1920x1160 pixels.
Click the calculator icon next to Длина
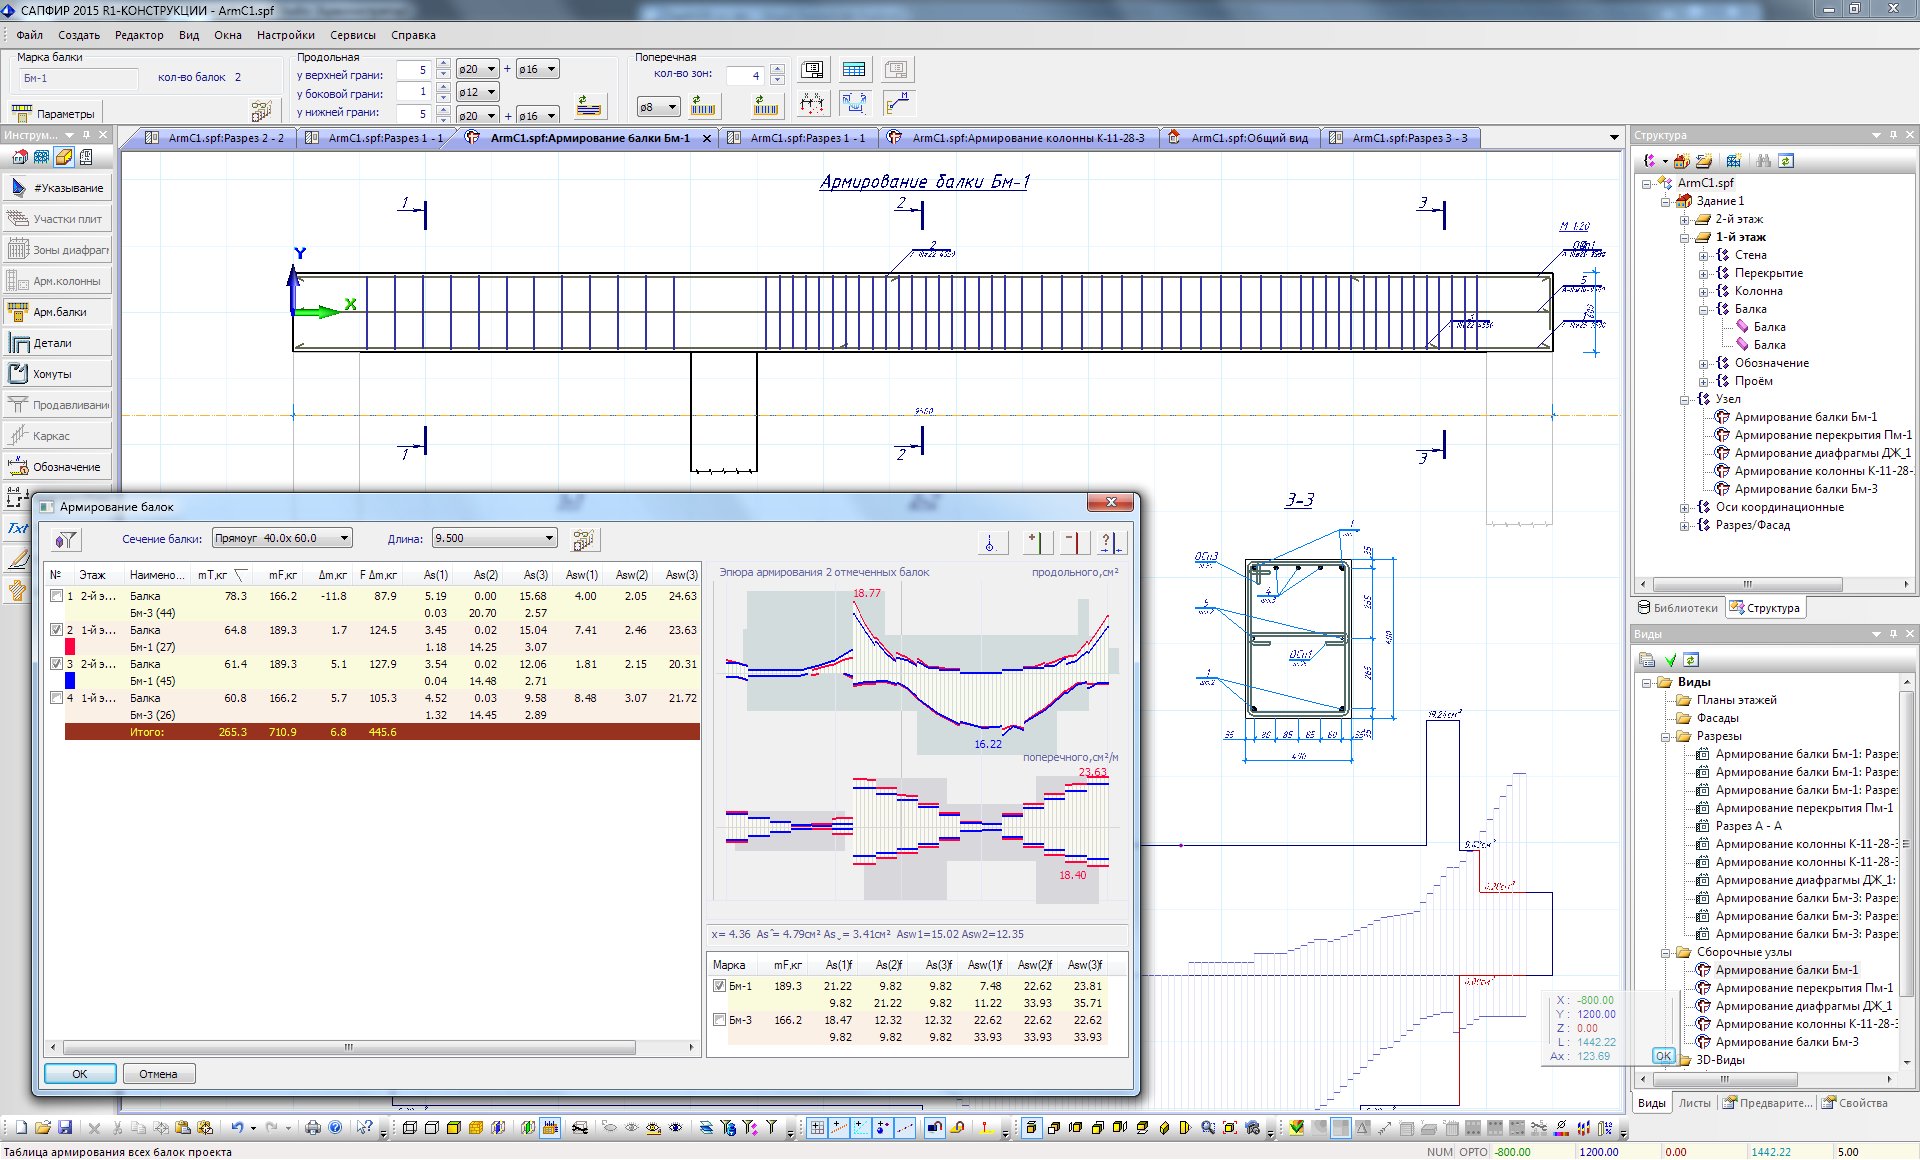coord(584,540)
